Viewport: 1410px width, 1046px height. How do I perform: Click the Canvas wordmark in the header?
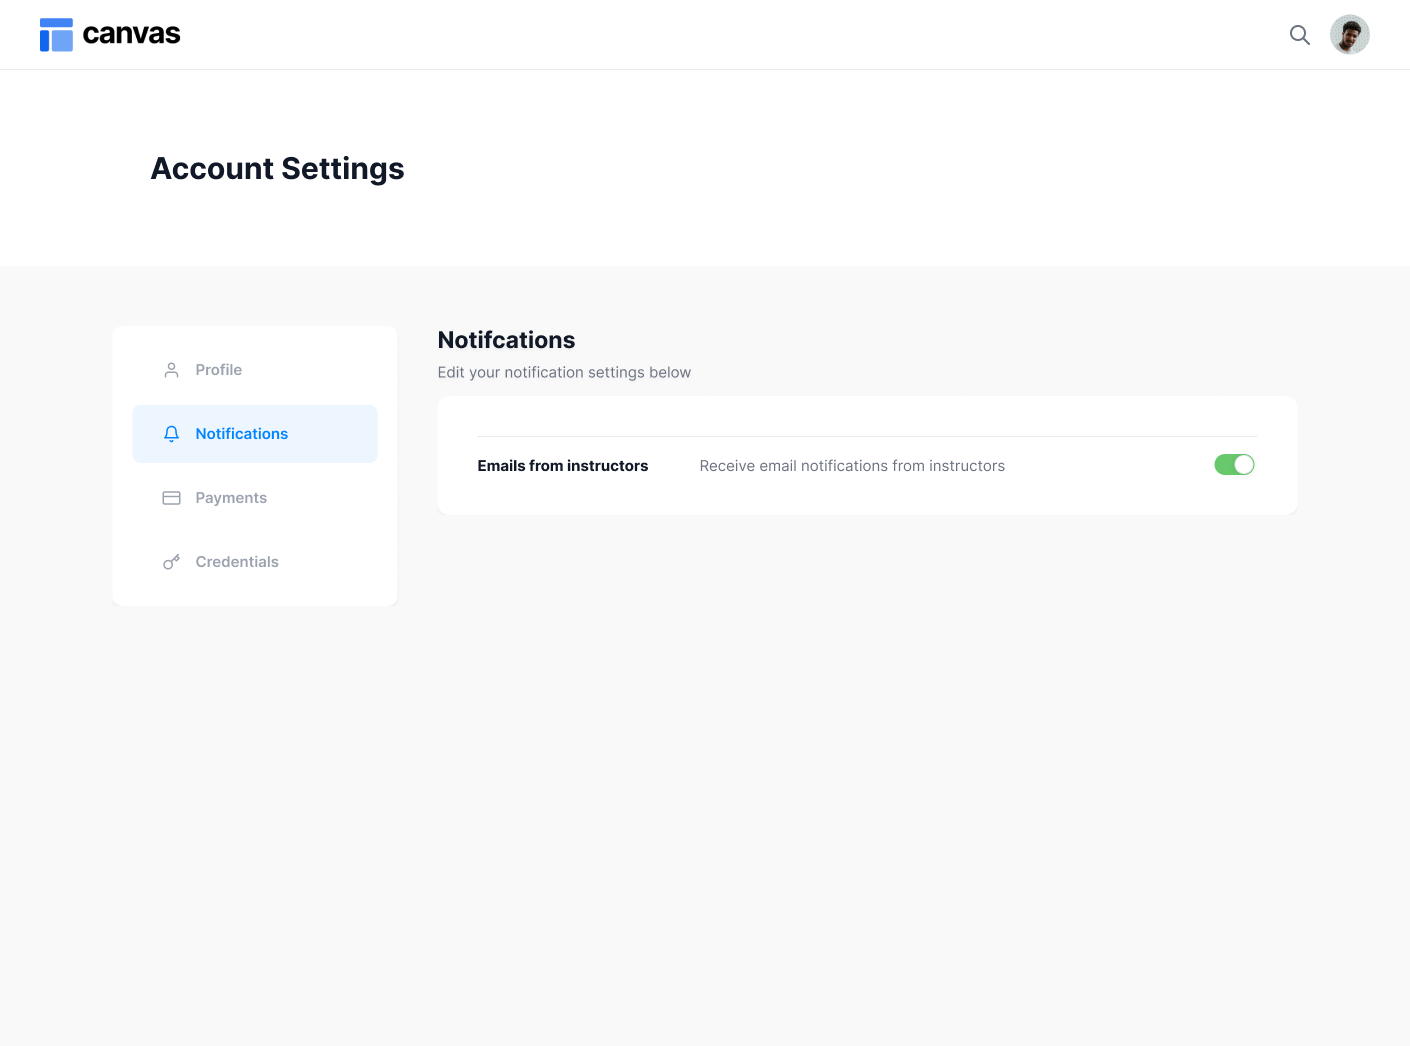pos(132,33)
